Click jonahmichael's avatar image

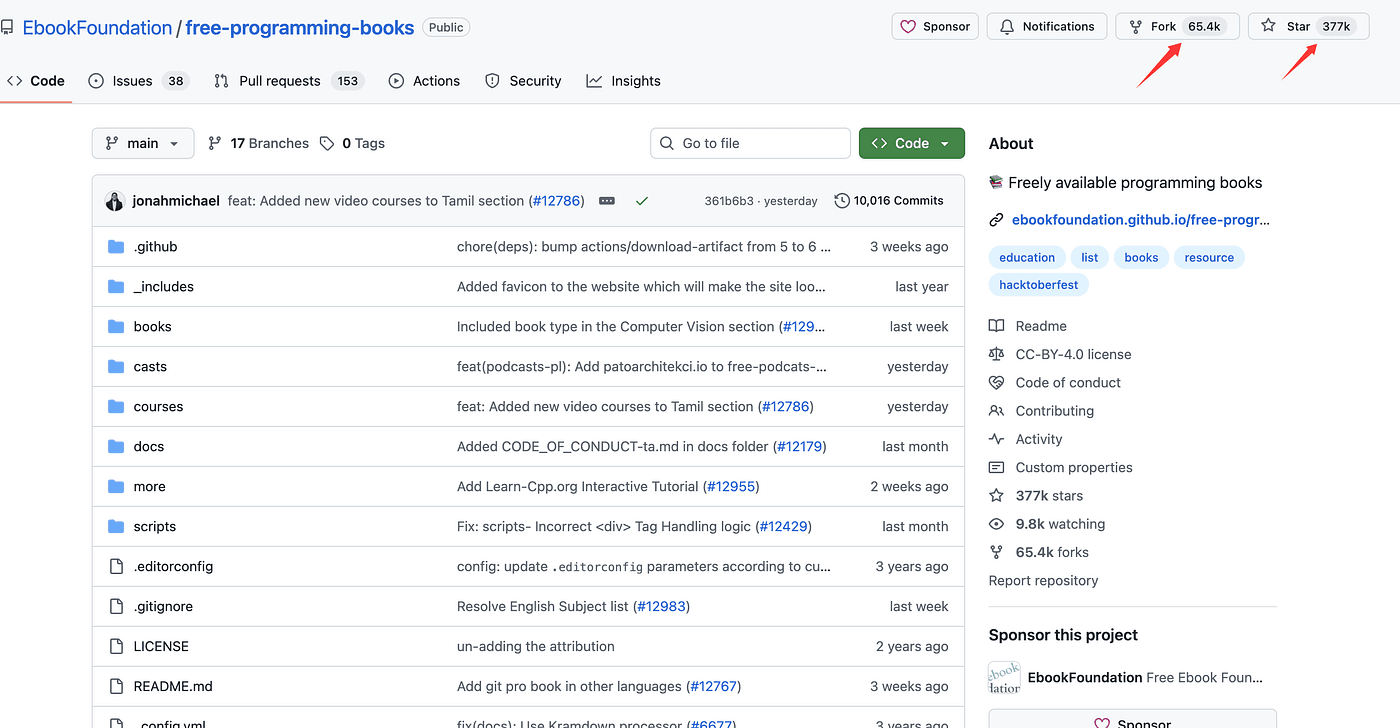pyautogui.click(x=115, y=201)
